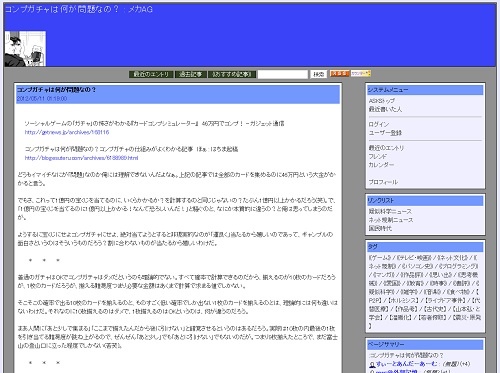This screenshot has height=373, width=500.
Task: Select 最近書いた人 in system menu
Action: pyautogui.click(x=385, y=109)
